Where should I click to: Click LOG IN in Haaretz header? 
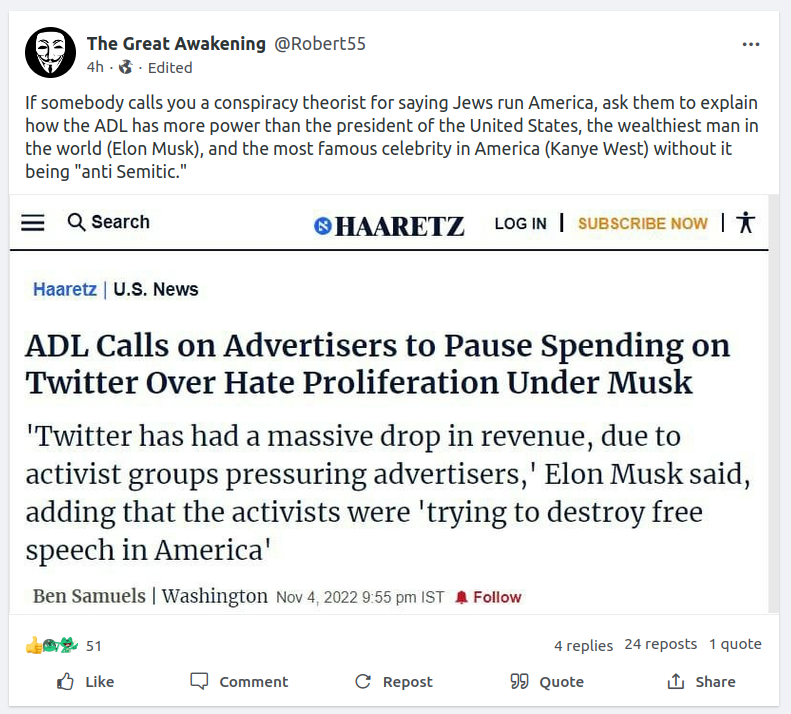[520, 223]
